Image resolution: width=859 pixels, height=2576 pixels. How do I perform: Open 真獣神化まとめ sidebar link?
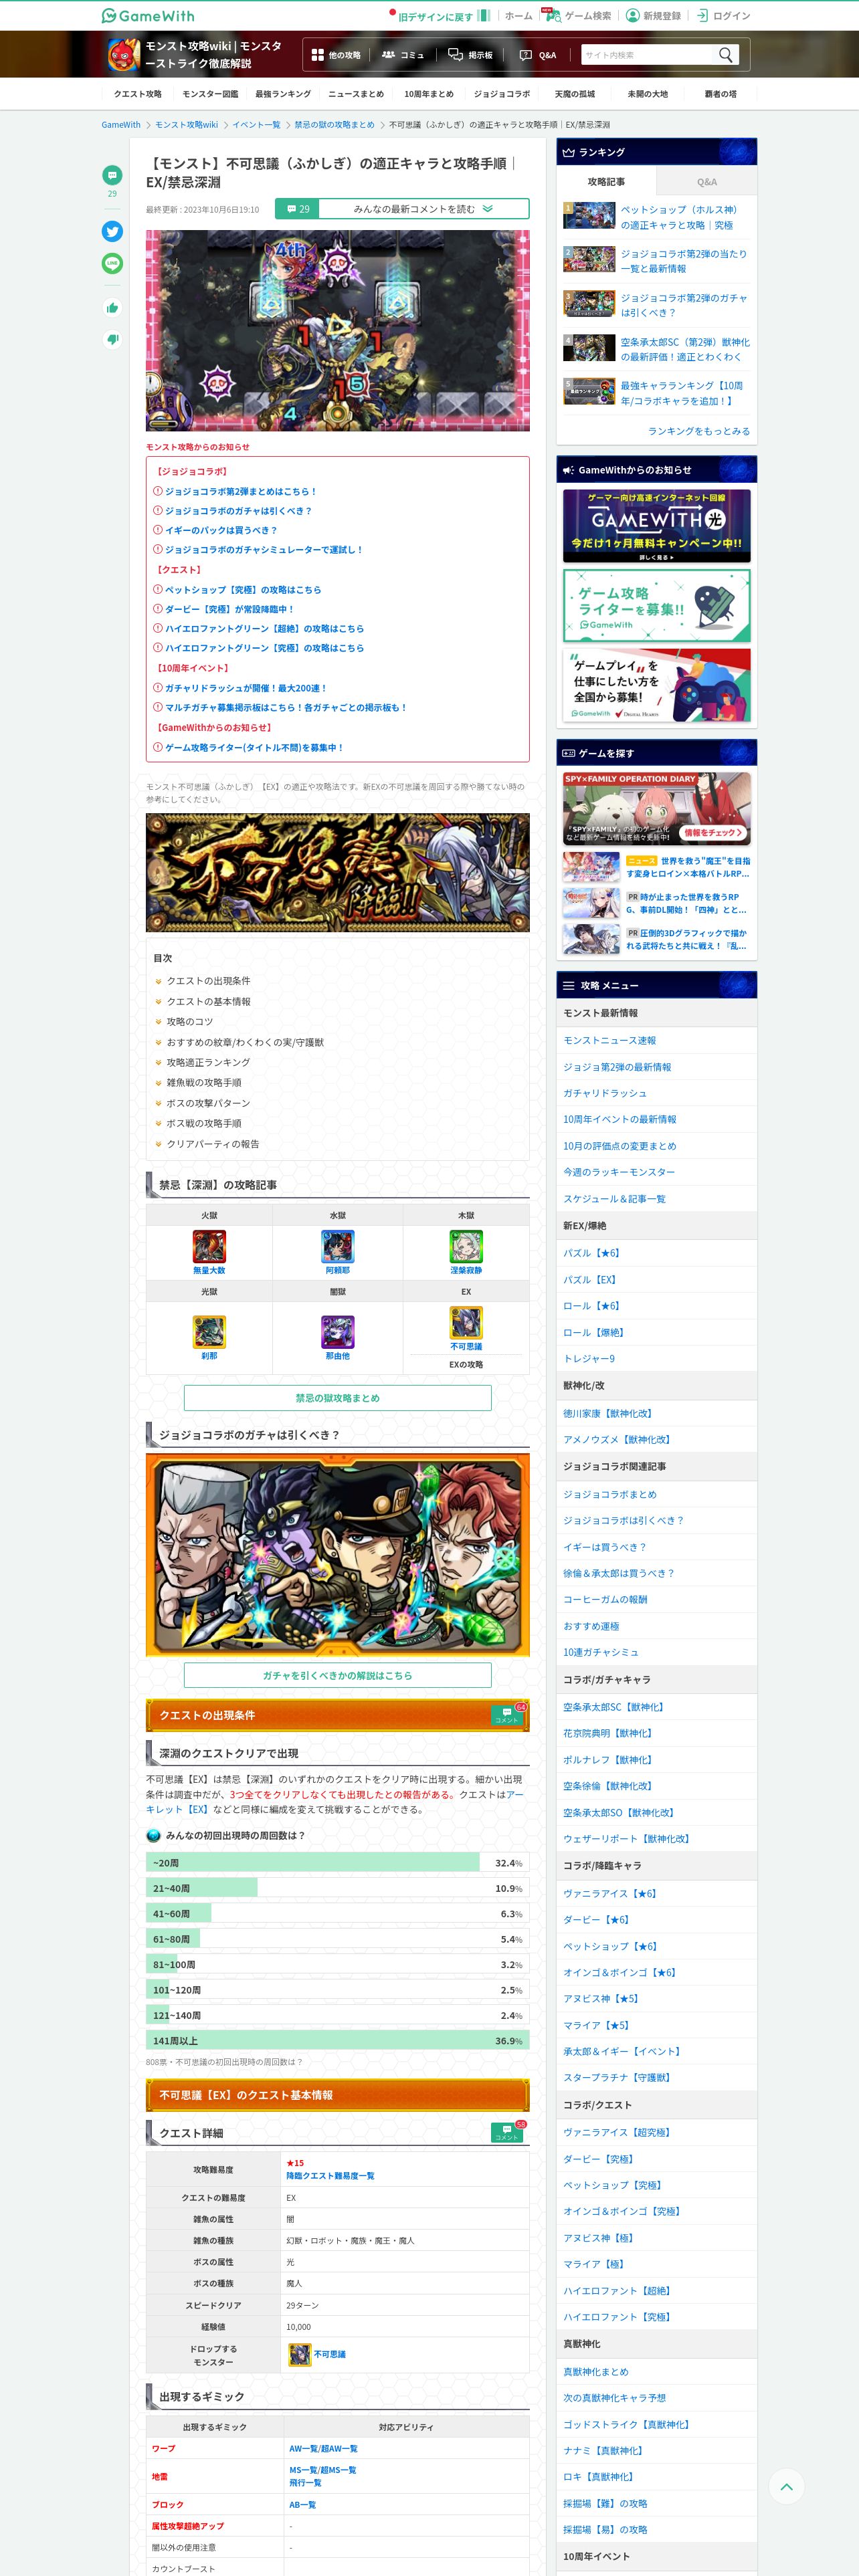click(595, 2371)
